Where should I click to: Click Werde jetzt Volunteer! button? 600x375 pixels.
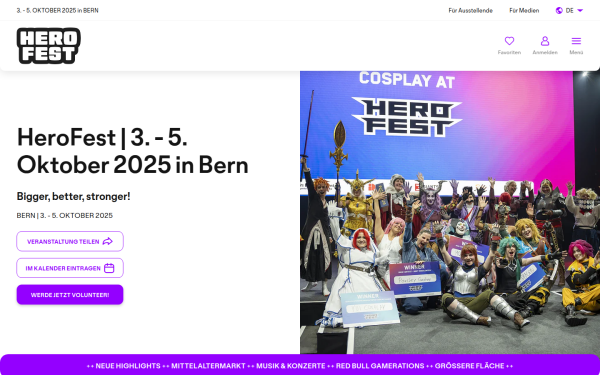[70, 295]
